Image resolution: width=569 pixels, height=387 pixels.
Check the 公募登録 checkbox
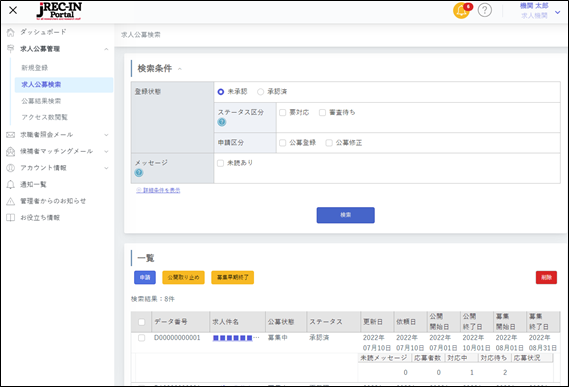(x=283, y=143)
